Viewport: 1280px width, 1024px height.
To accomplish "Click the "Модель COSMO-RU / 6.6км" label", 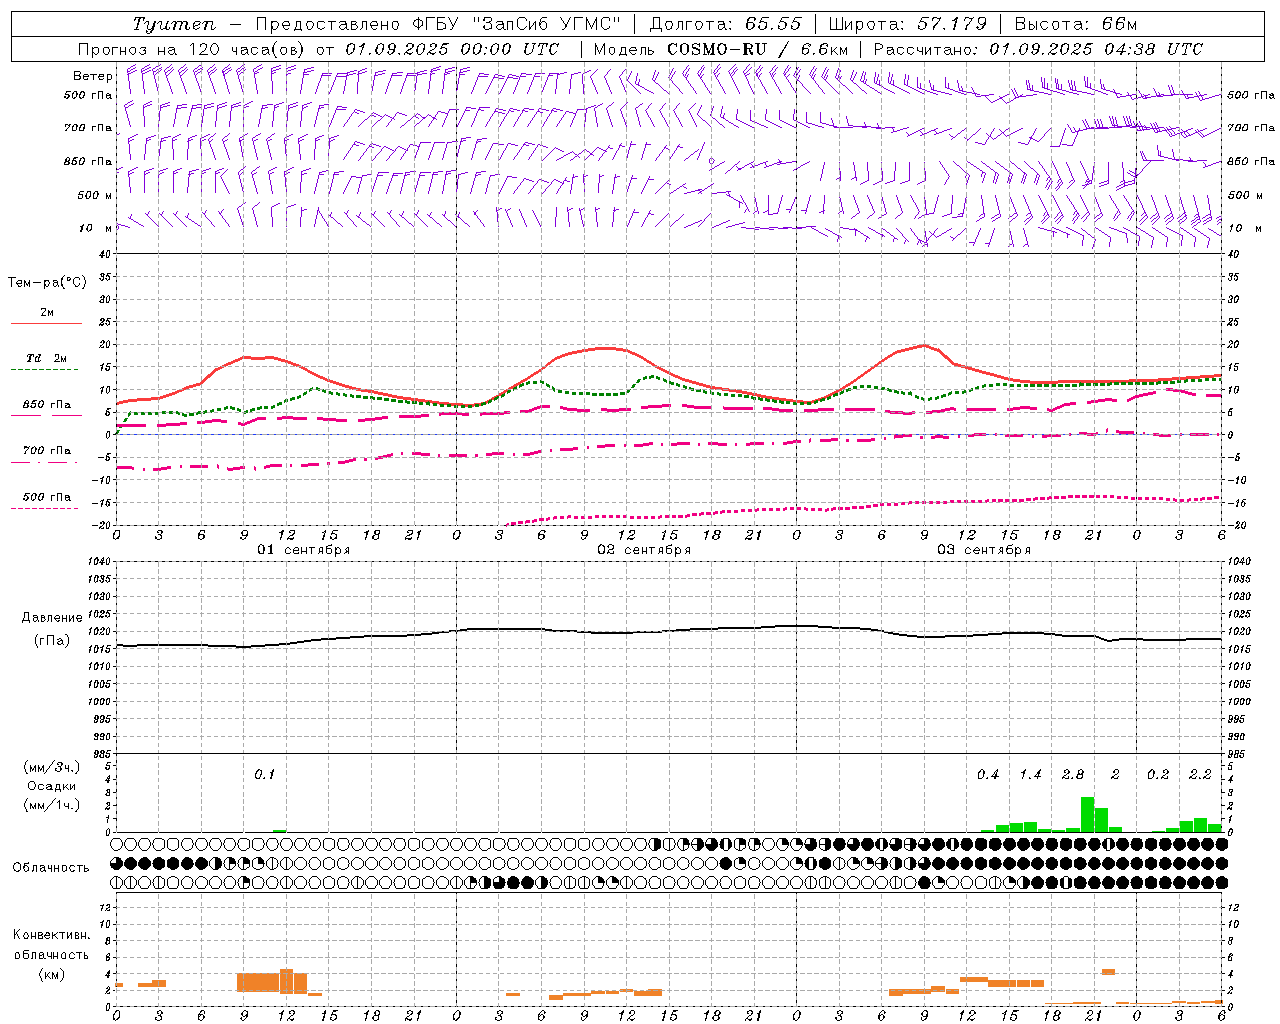I will pyautogui.click(x=721, y=49).
